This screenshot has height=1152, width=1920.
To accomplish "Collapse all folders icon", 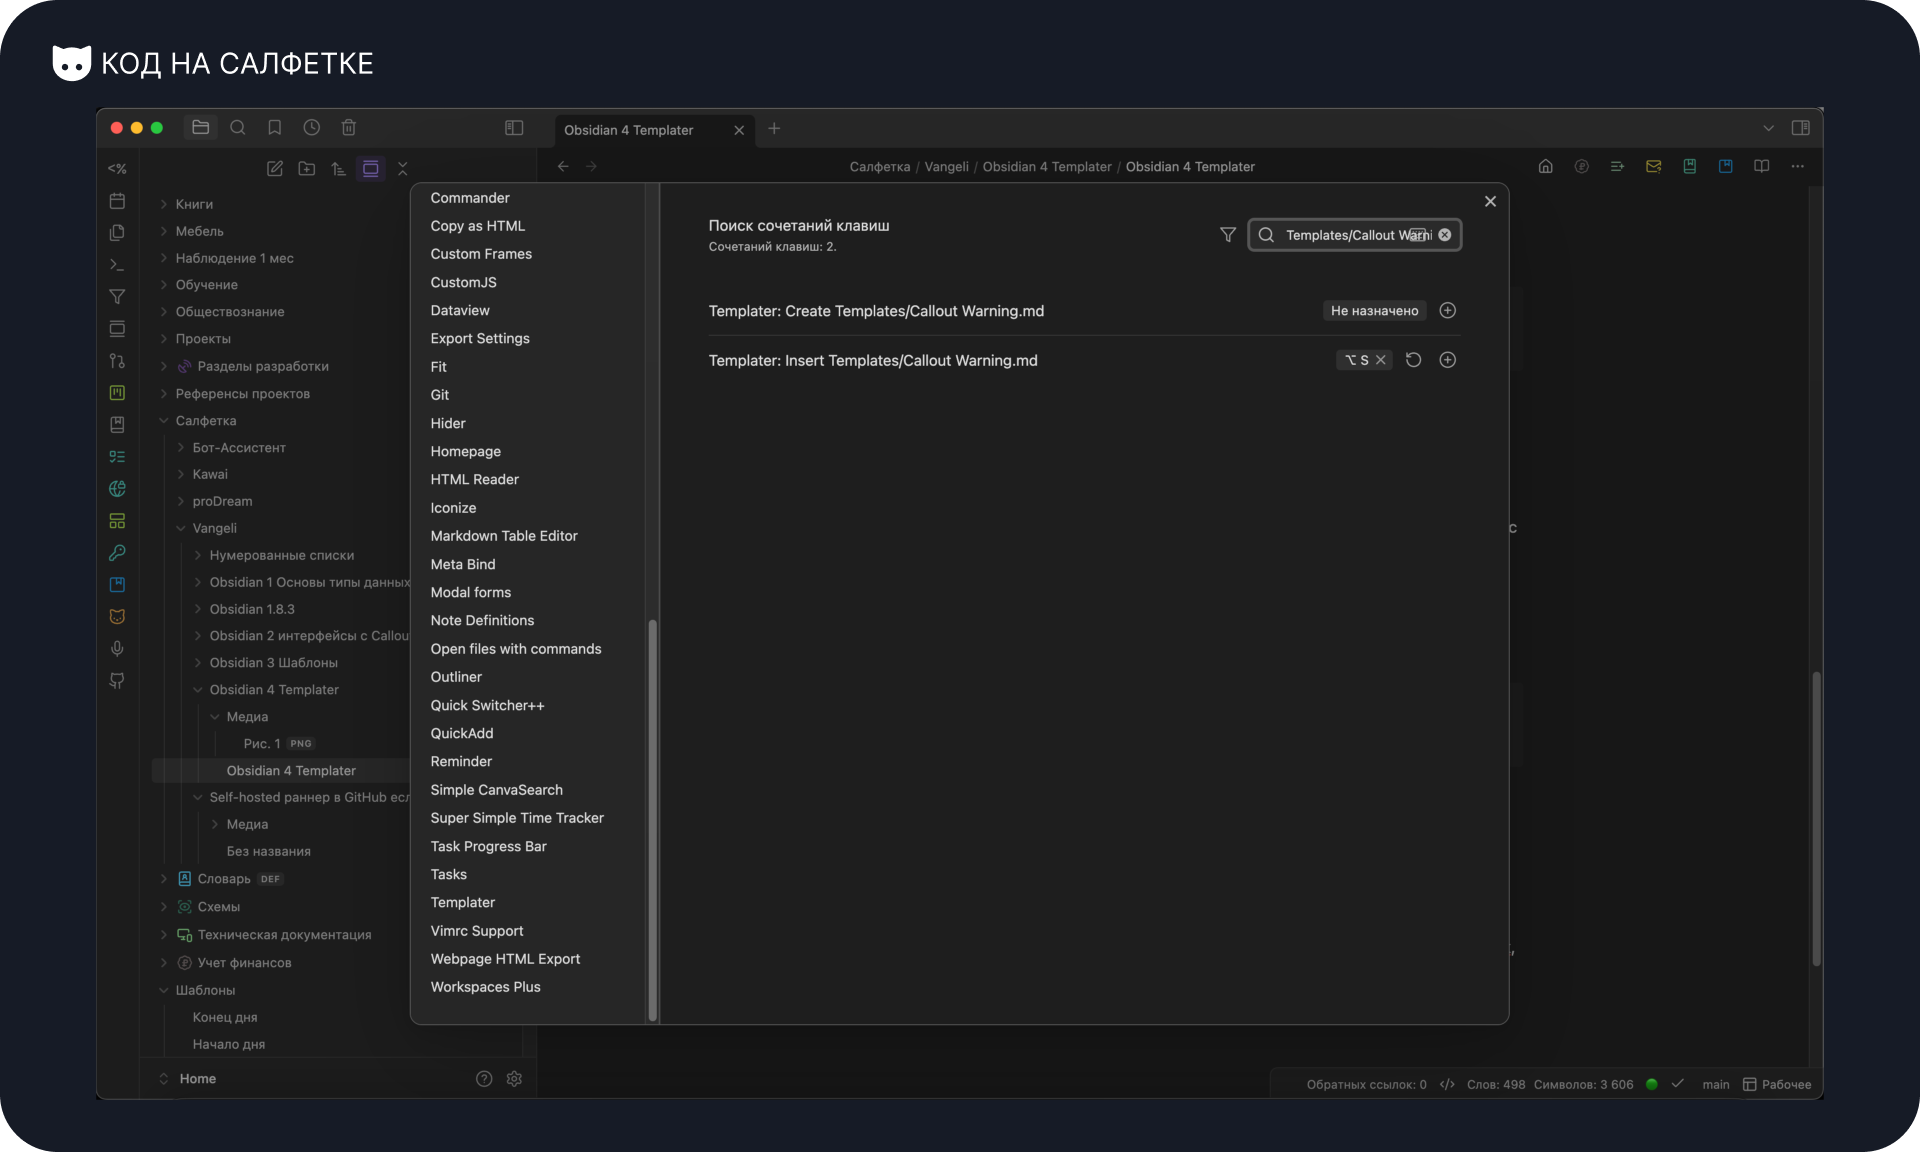I will click(403, 169).
